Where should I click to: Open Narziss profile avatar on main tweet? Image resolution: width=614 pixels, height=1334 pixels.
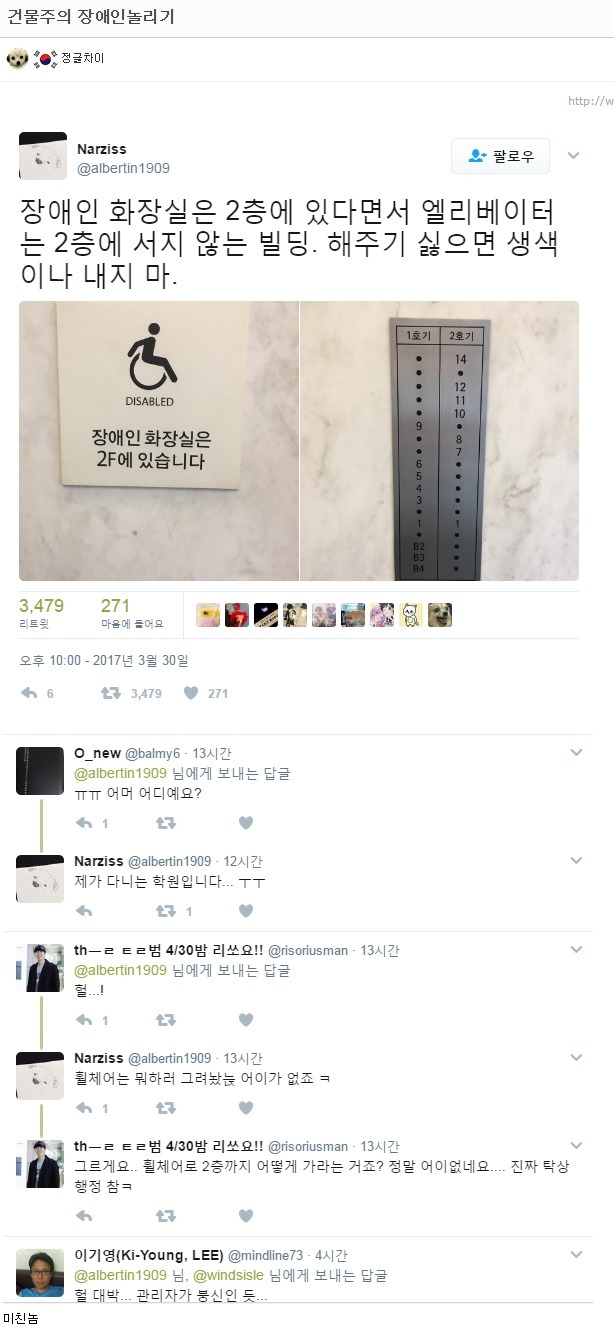coord(43,156)
